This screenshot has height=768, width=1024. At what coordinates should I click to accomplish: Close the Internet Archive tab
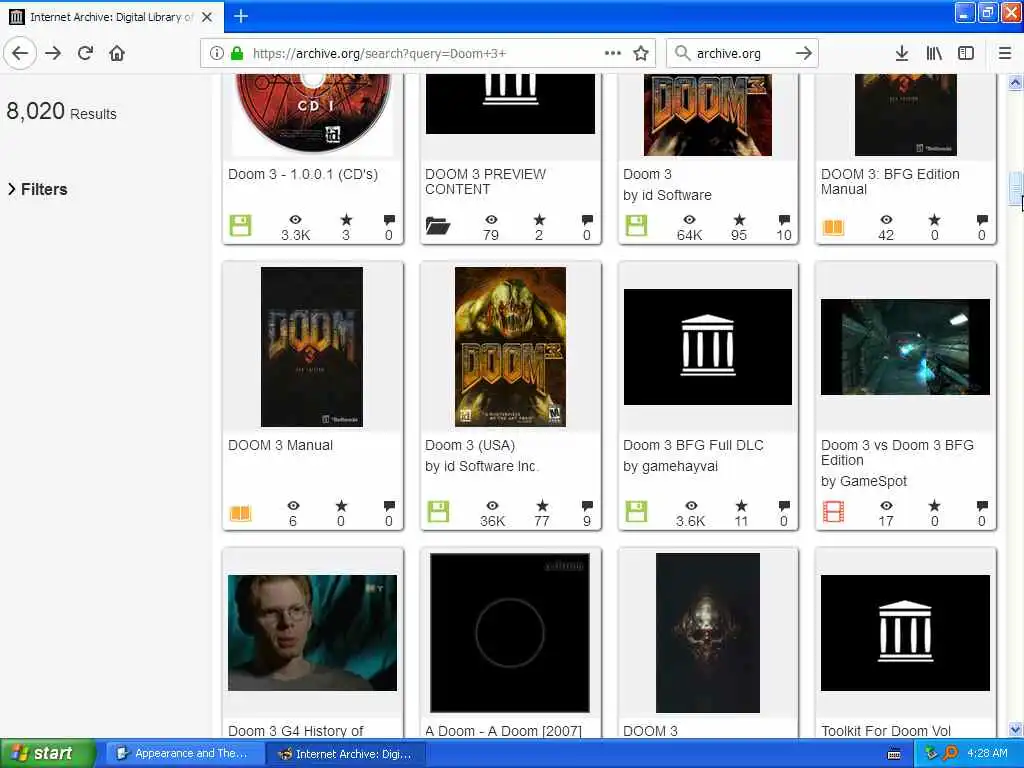(x=207, y=17)
